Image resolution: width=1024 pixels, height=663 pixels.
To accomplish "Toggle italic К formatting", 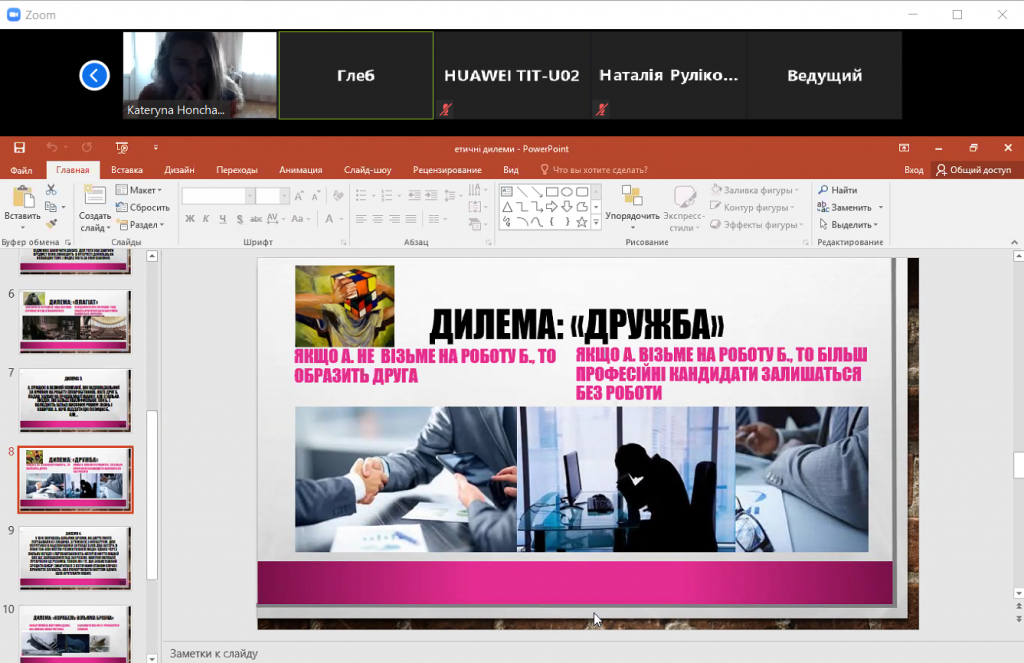I will 205,219.
